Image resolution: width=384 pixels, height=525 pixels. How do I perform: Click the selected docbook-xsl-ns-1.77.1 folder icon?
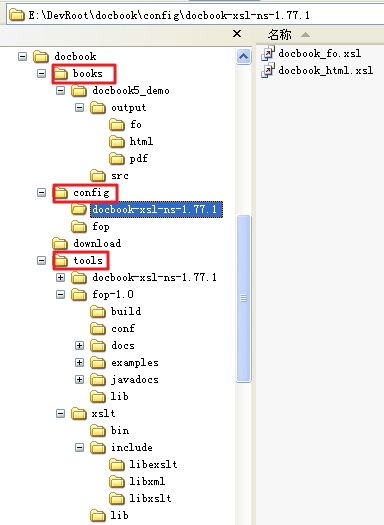(x=79, y=210)
